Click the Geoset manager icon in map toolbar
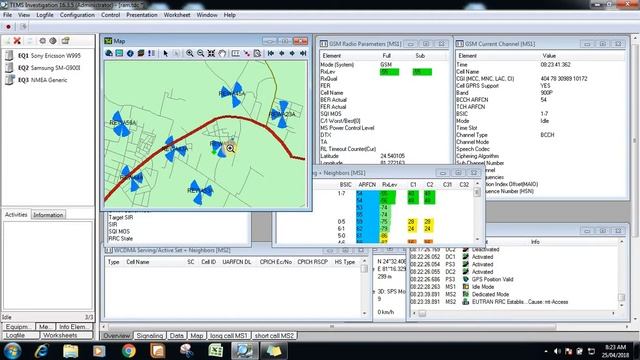 119,53
